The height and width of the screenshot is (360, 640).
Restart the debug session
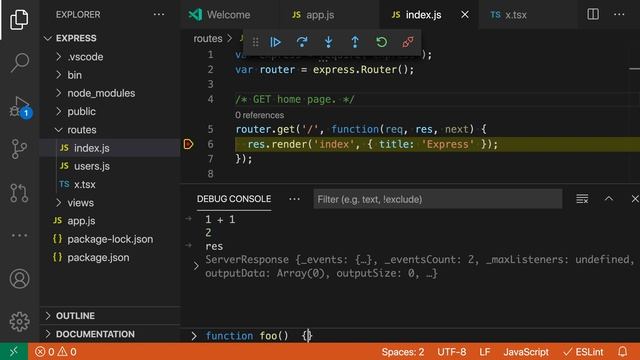click(382, 42)
